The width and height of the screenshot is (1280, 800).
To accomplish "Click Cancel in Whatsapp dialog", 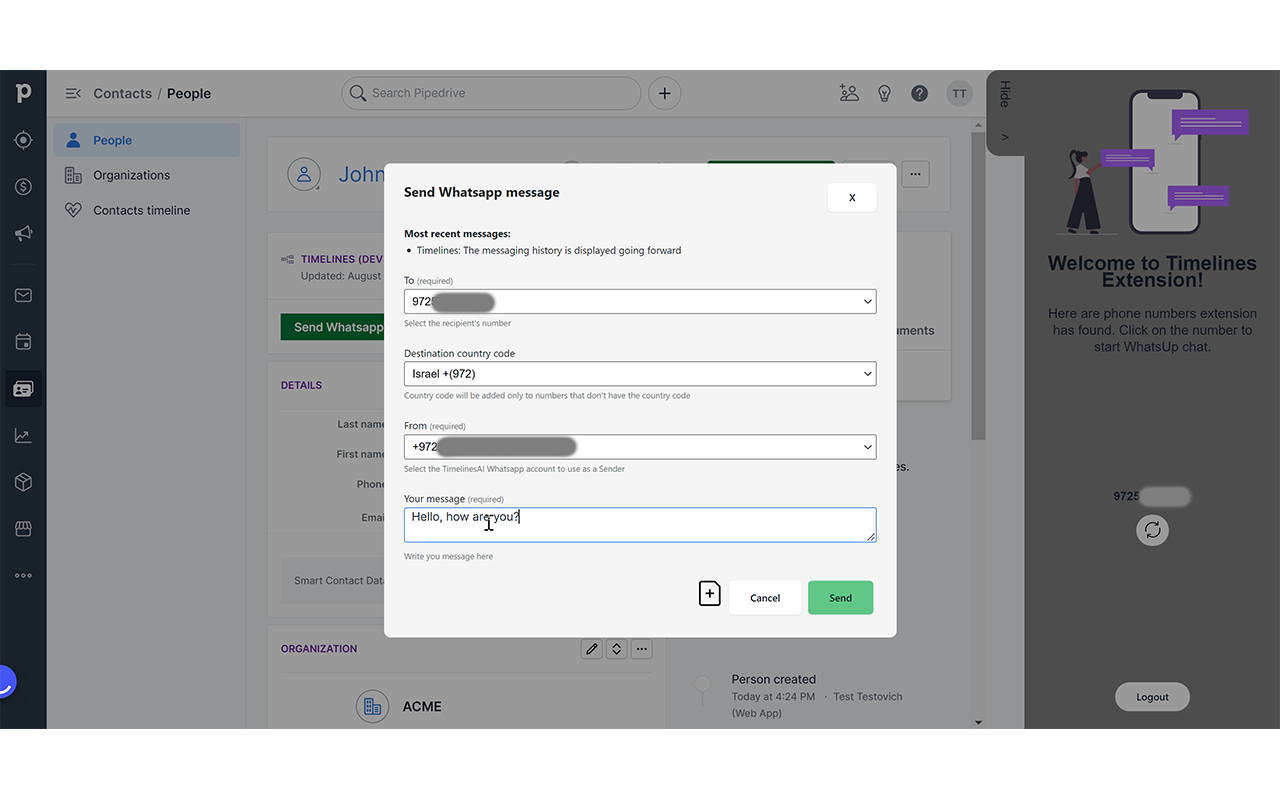I will coord(765,598).
